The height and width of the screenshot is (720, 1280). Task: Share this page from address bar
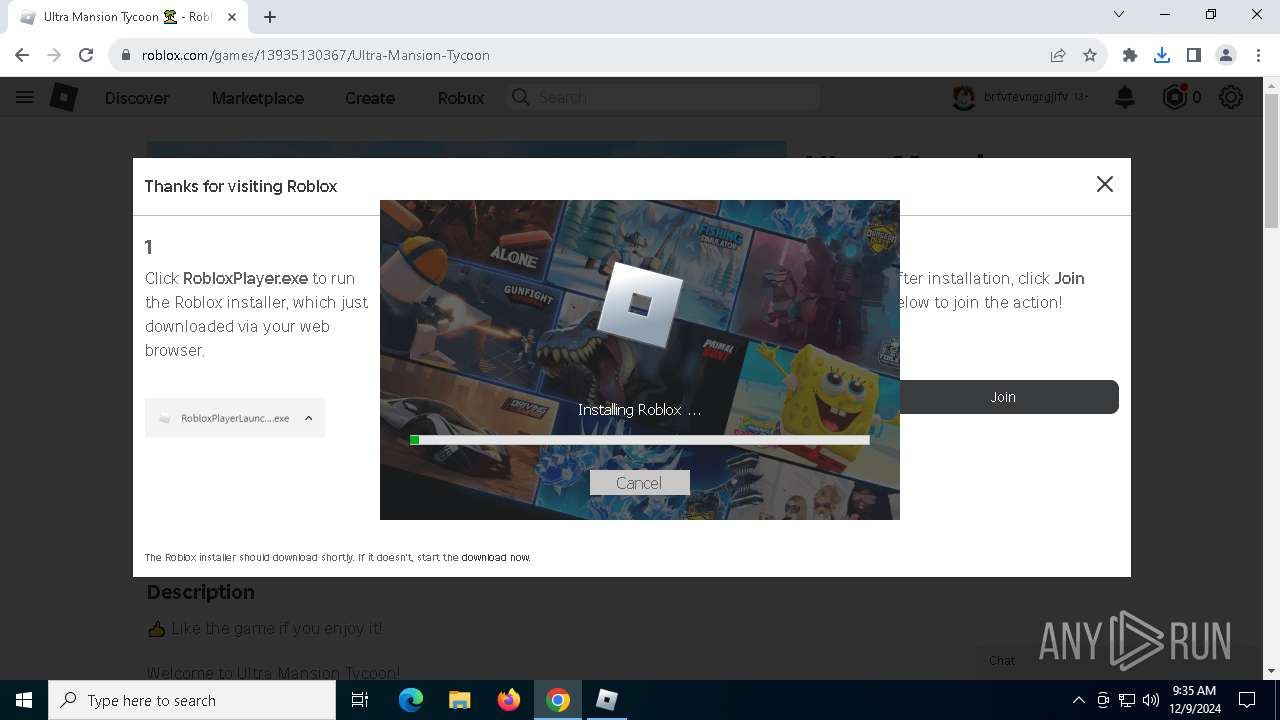(1058, 55)
